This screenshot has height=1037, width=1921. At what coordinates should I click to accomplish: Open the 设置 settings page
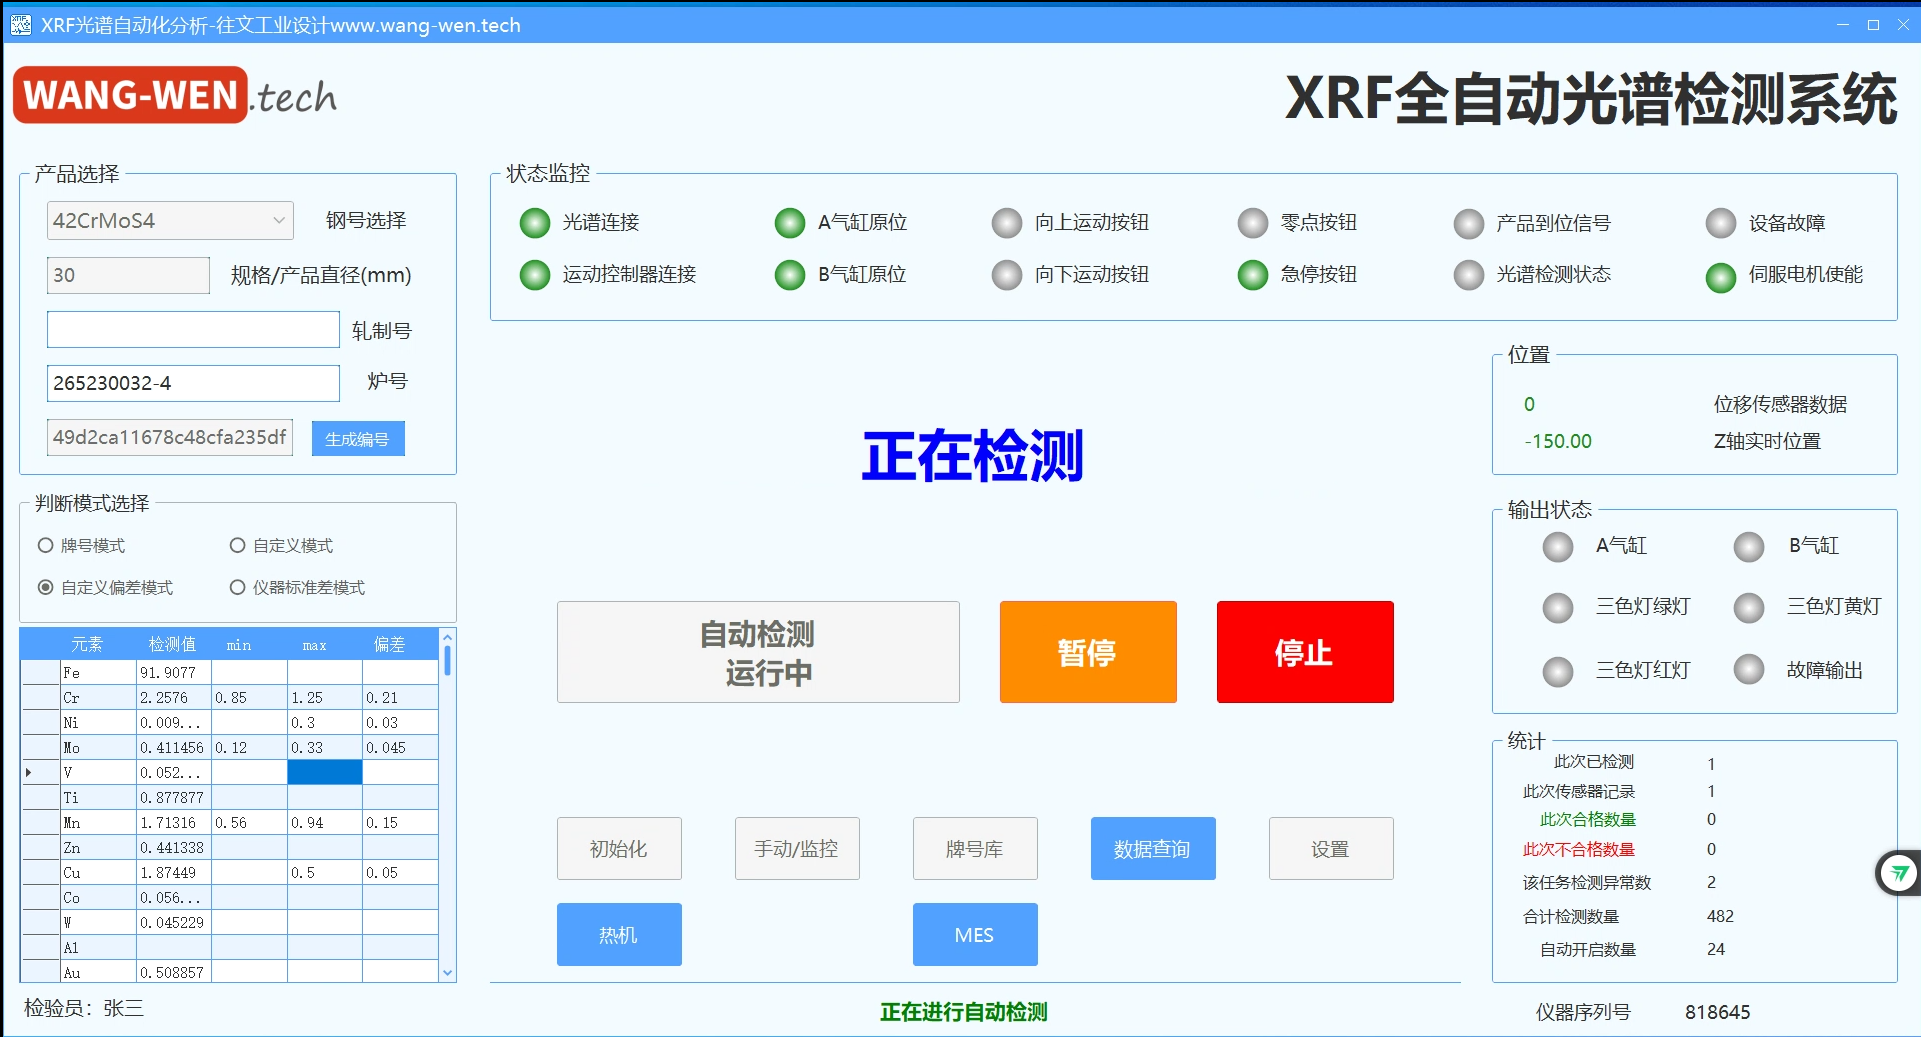coord(1330,849)
